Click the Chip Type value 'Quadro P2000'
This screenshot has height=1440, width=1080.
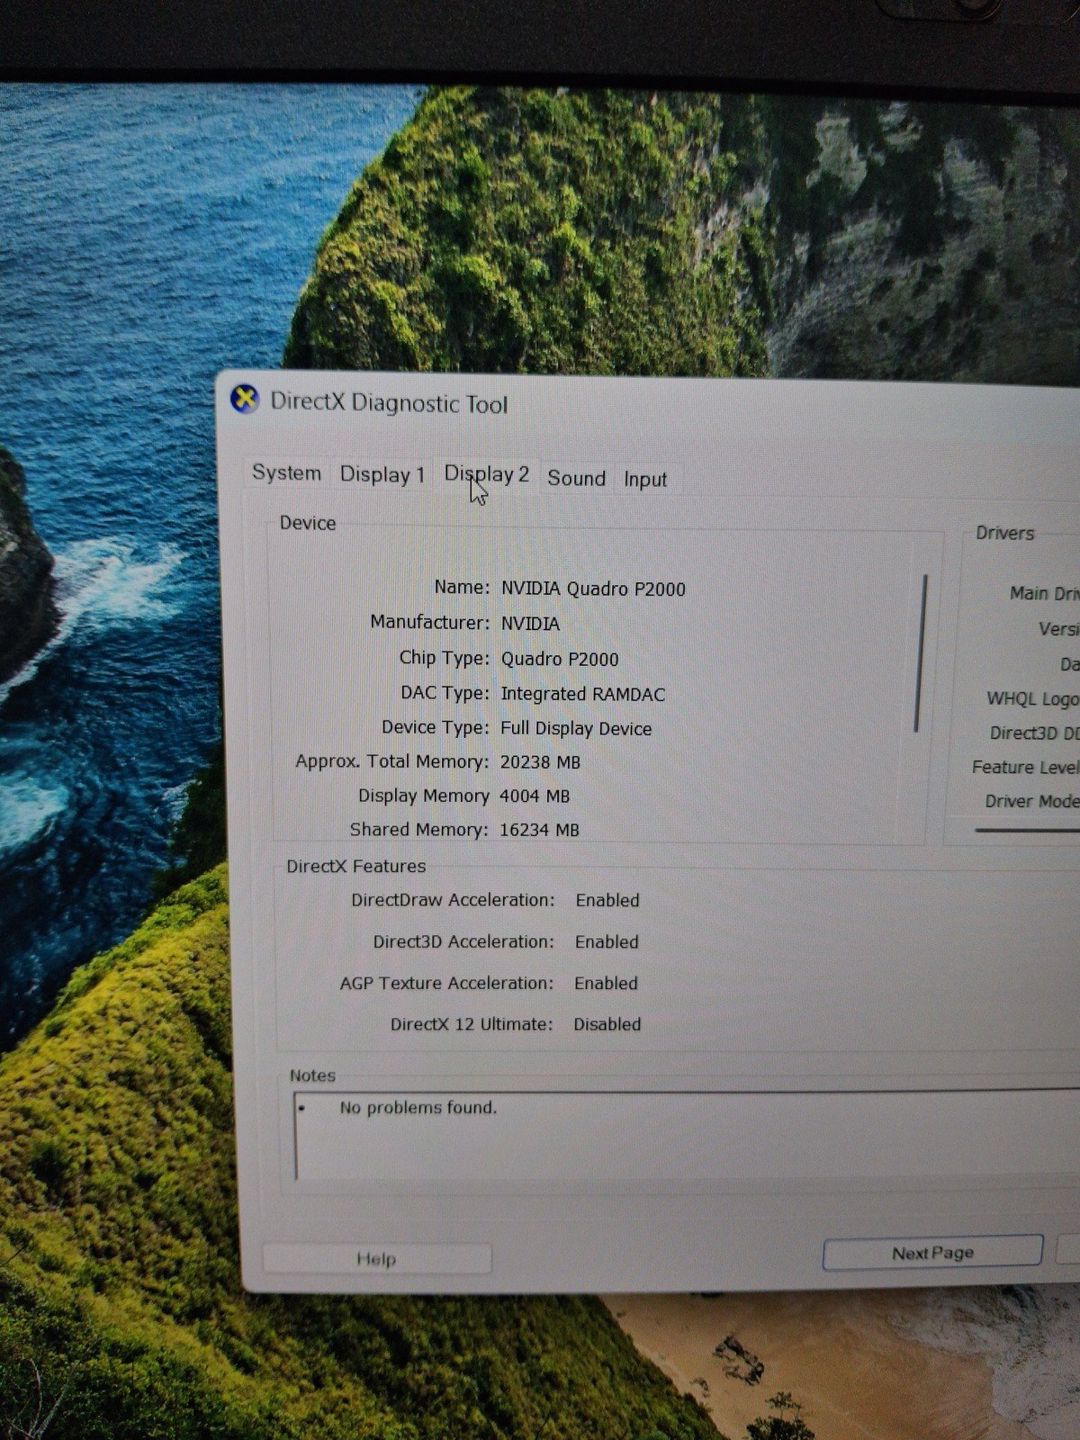[559, 659]
